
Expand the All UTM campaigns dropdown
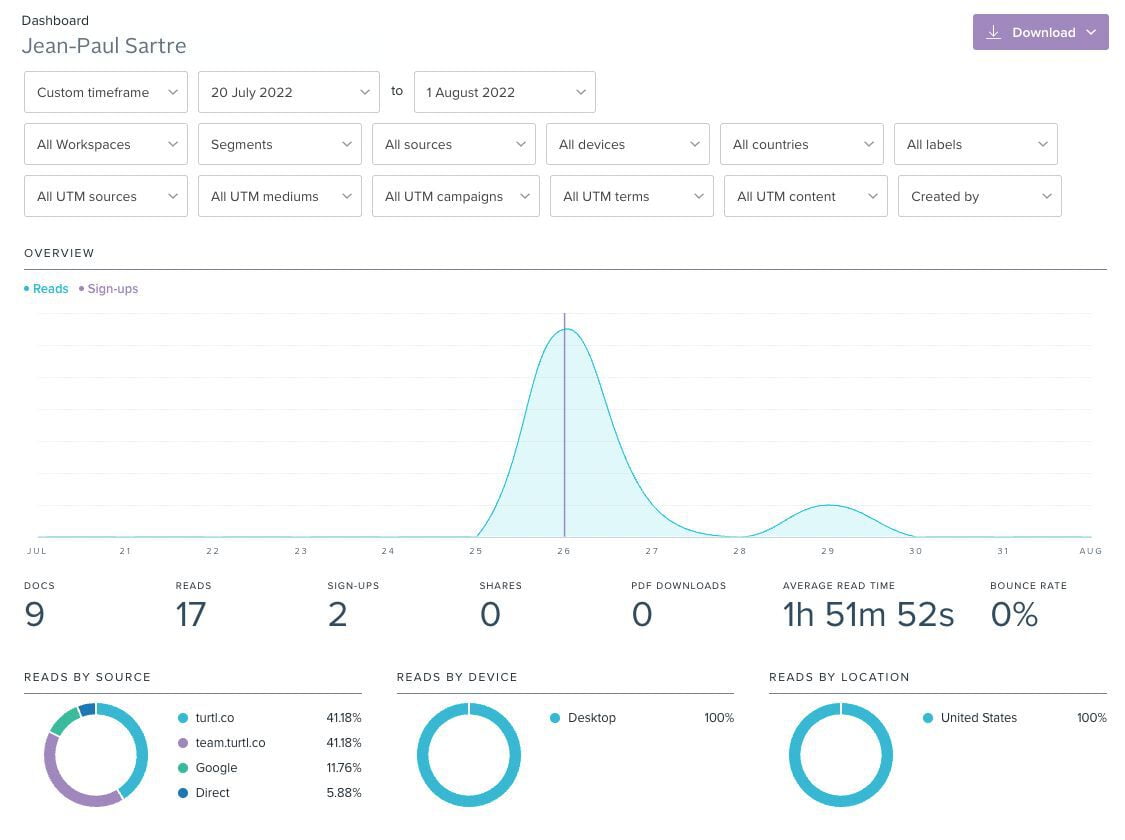pyautogui.click(x=455, y=196)
